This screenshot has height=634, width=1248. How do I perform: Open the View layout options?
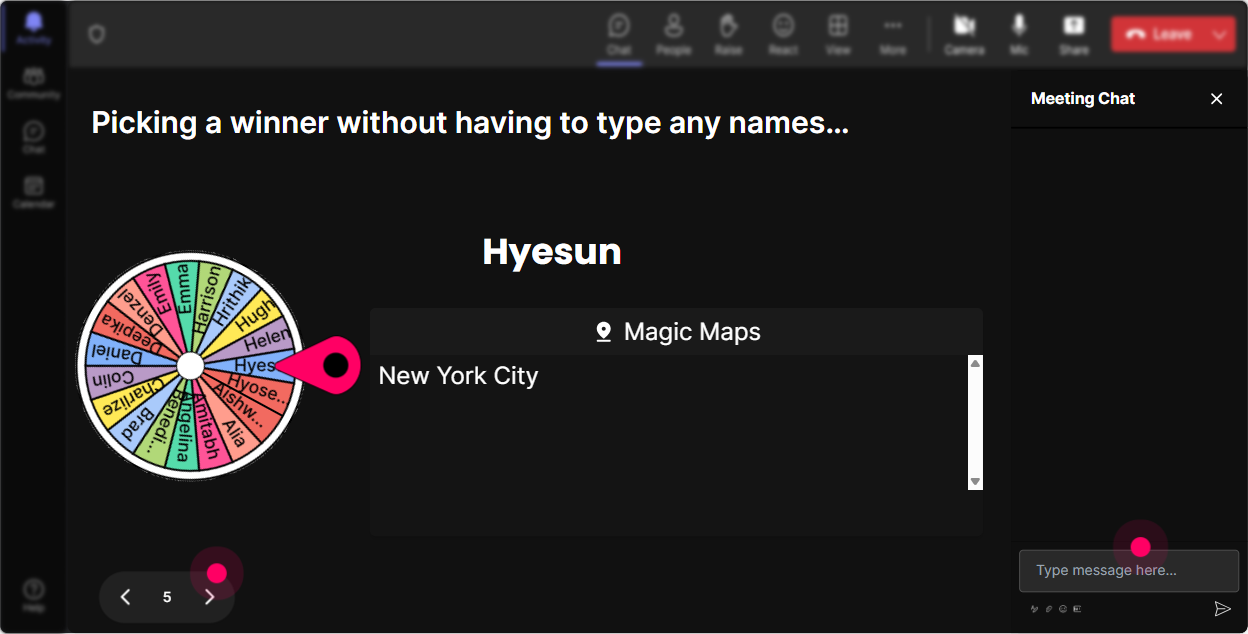click(x=838, y=34)
